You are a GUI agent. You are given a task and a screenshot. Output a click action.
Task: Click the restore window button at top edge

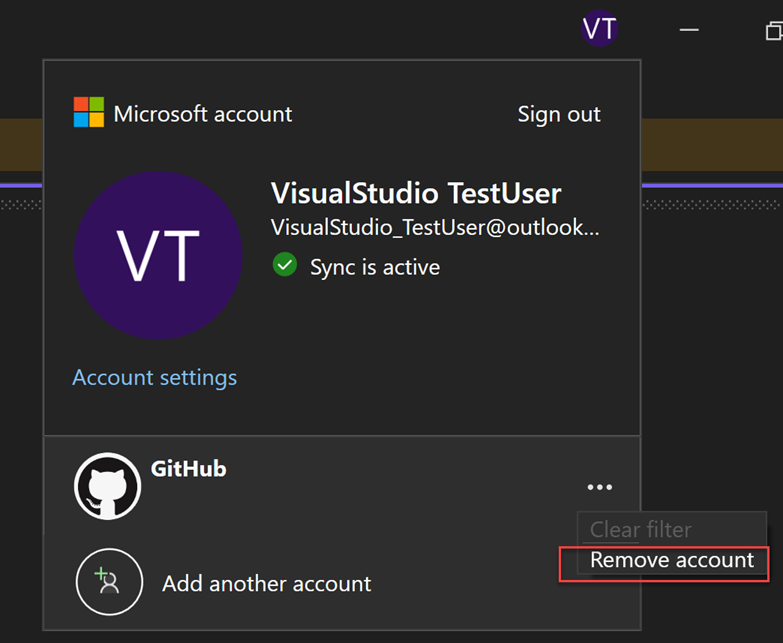[x=773, y=31]
